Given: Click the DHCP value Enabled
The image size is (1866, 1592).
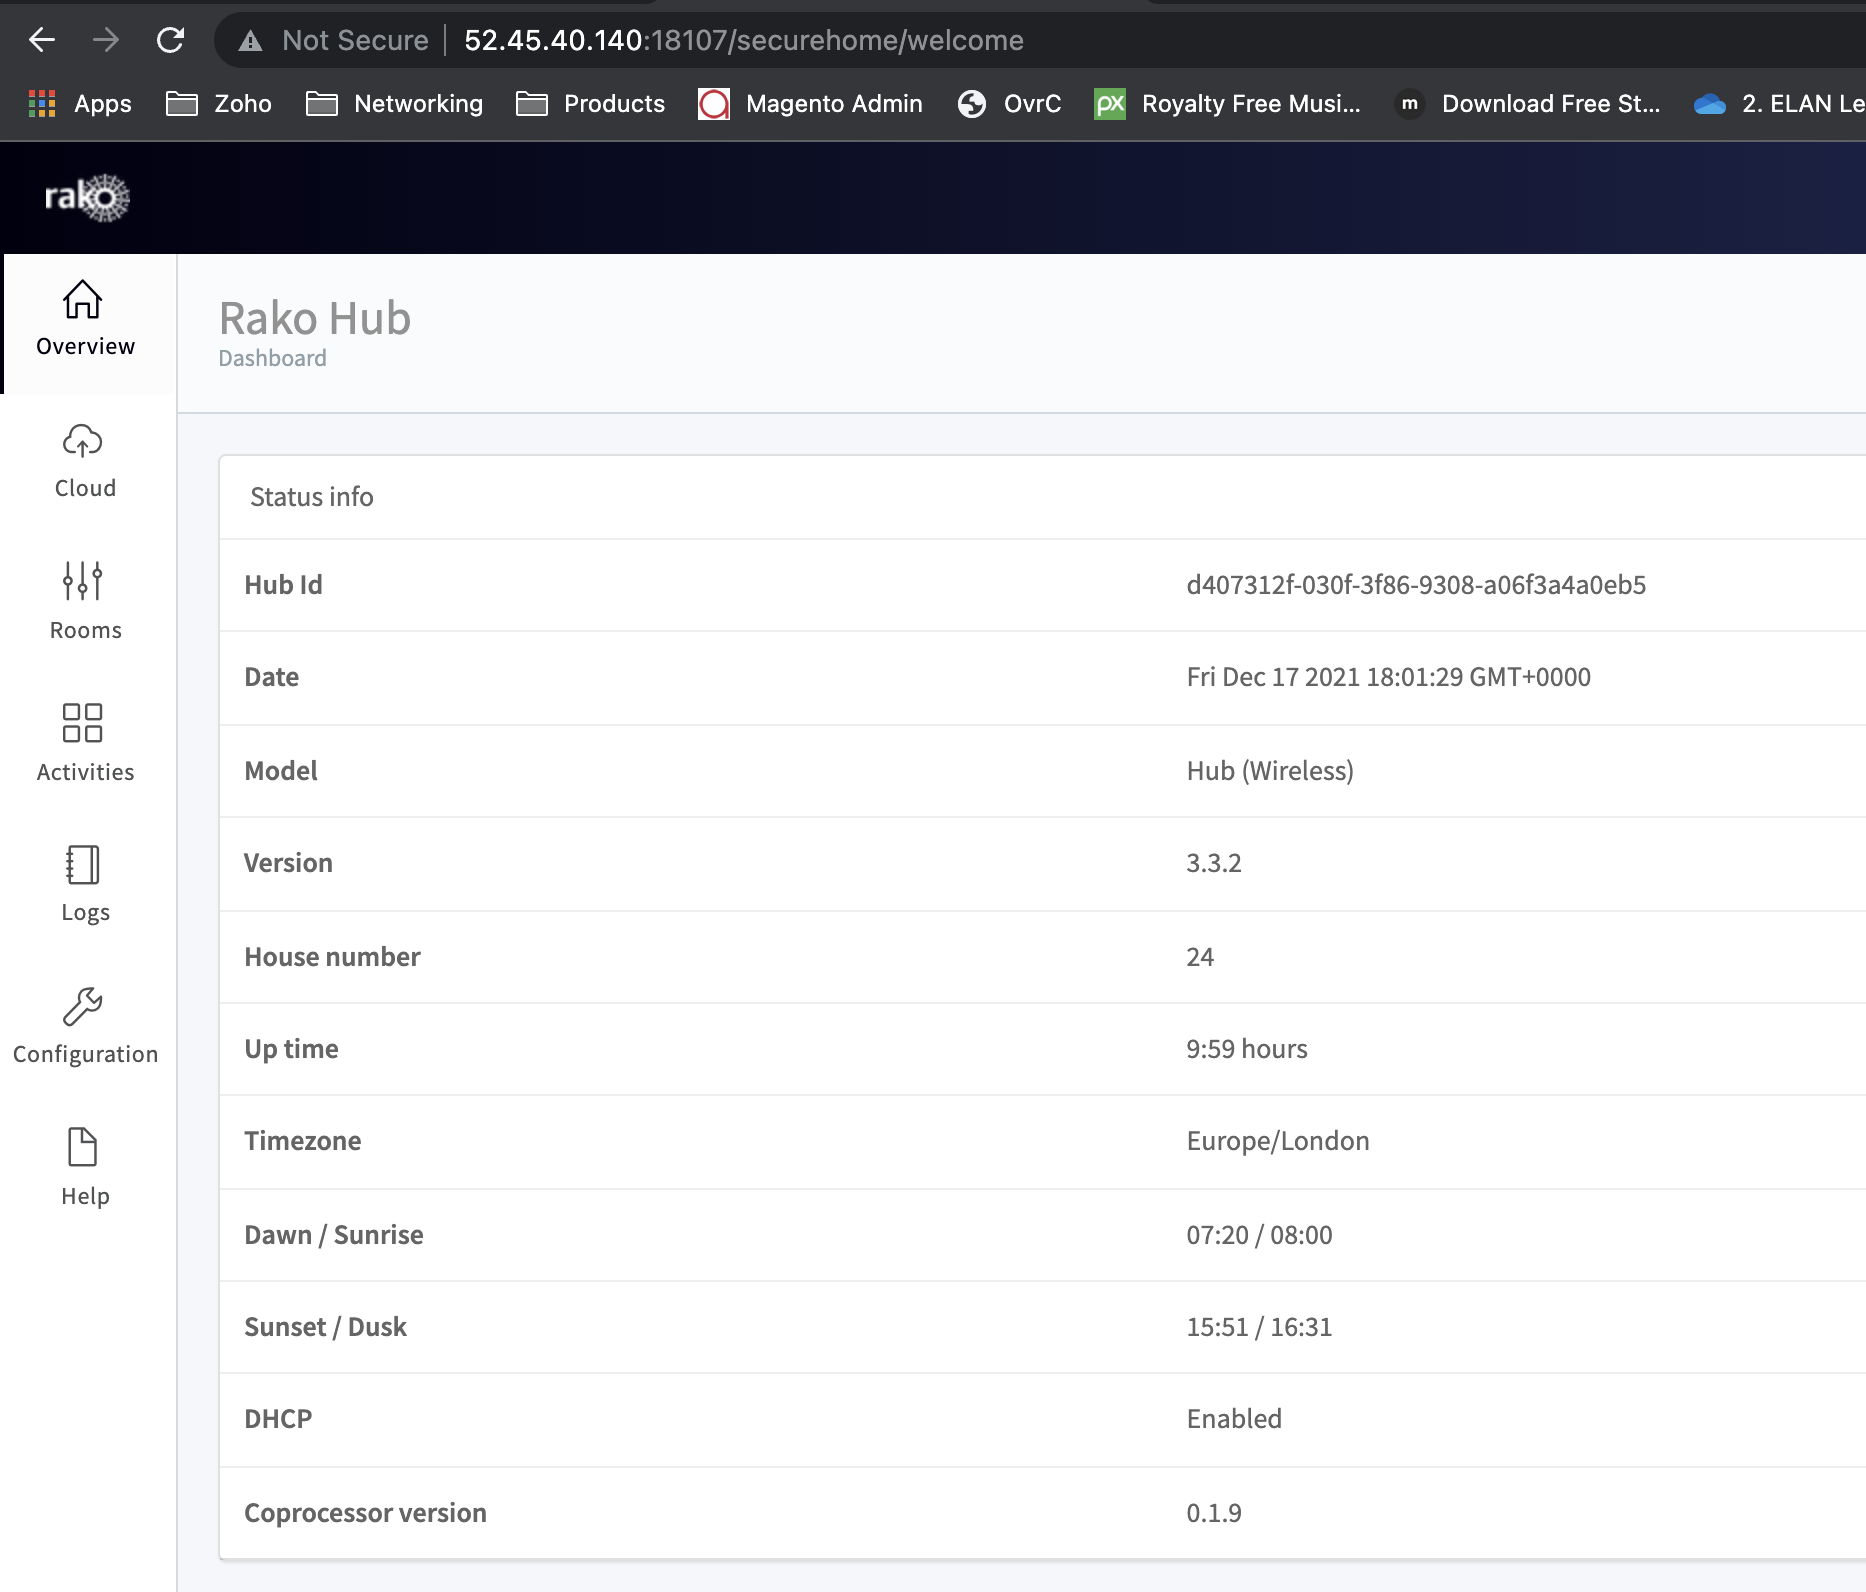Looking at the screenshot, I should point(1234,1419).
